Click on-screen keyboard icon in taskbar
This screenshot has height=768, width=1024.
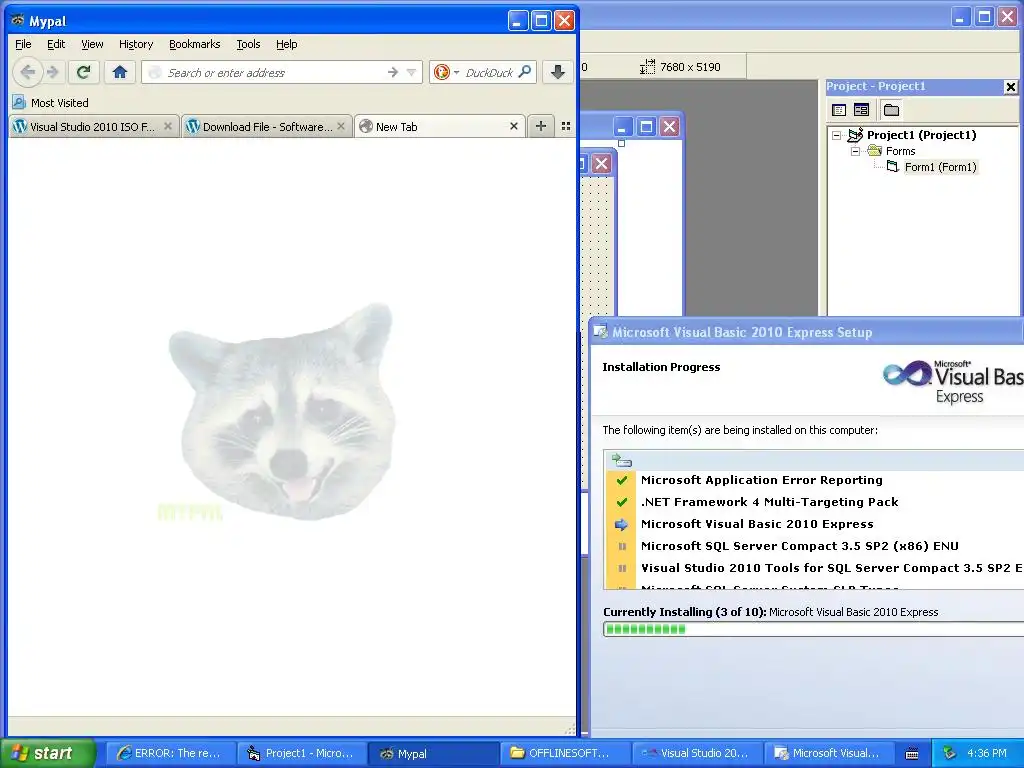912,754
